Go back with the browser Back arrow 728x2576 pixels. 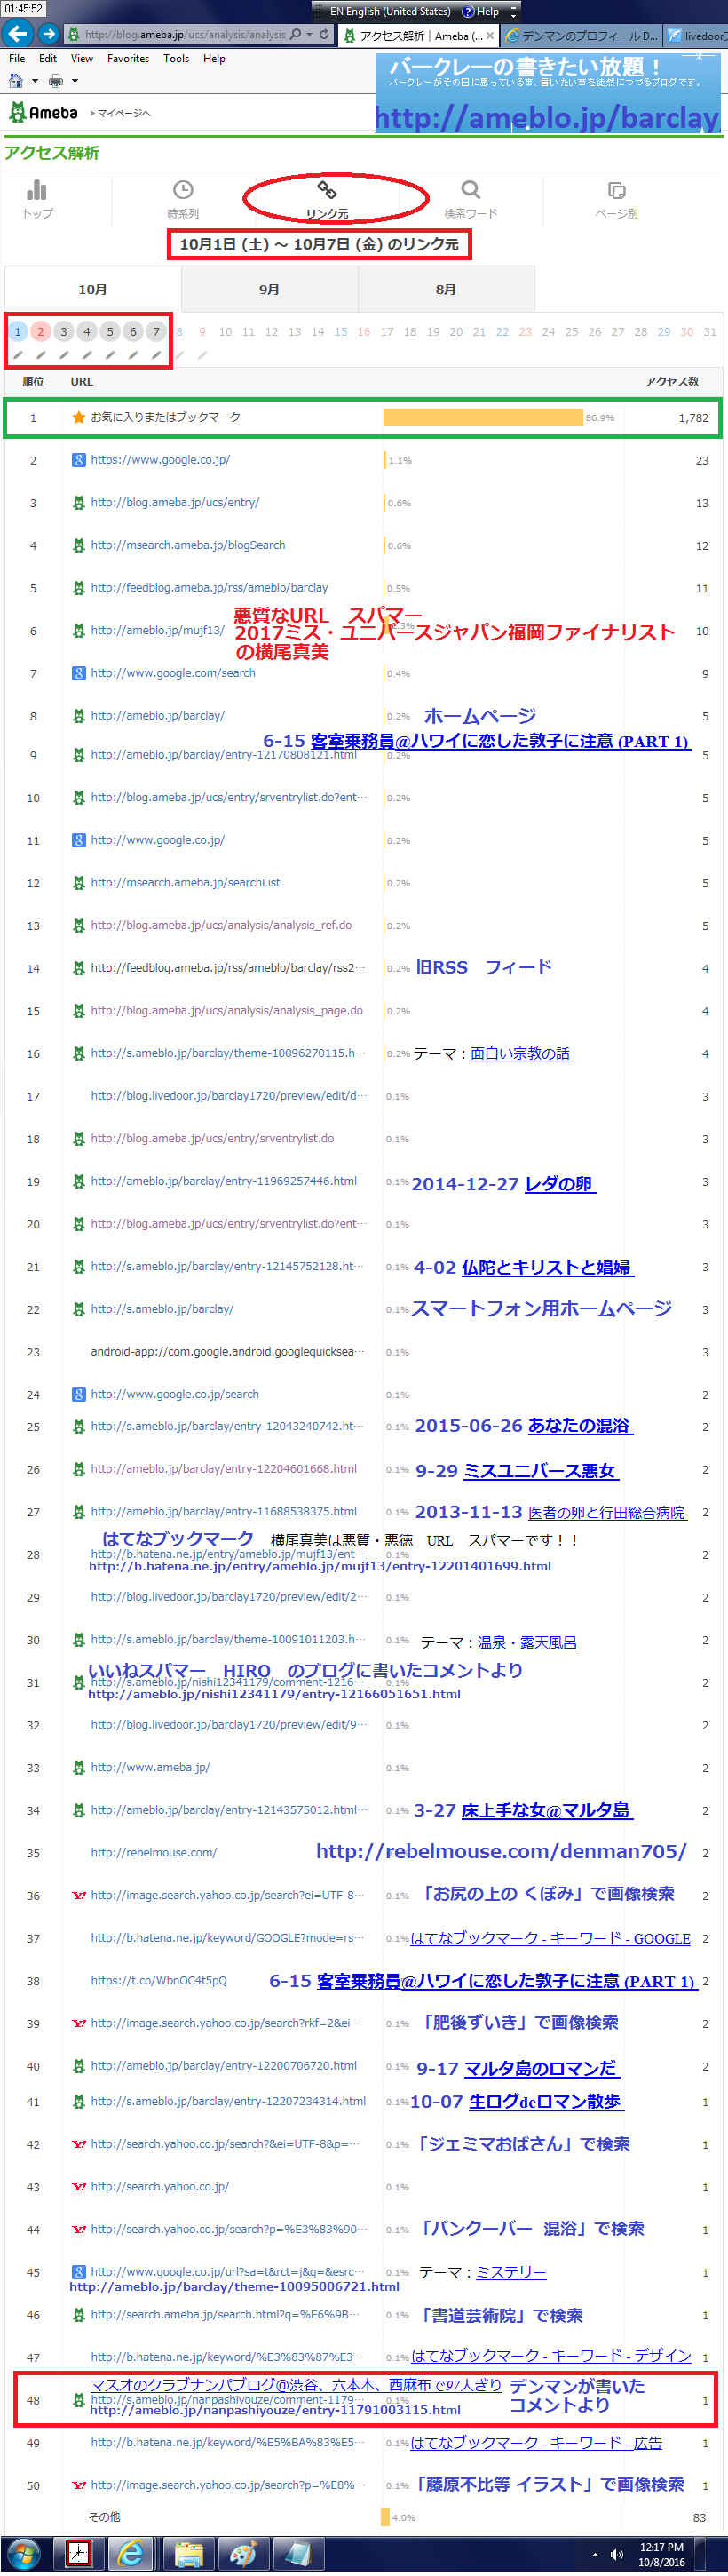(16, 34)
